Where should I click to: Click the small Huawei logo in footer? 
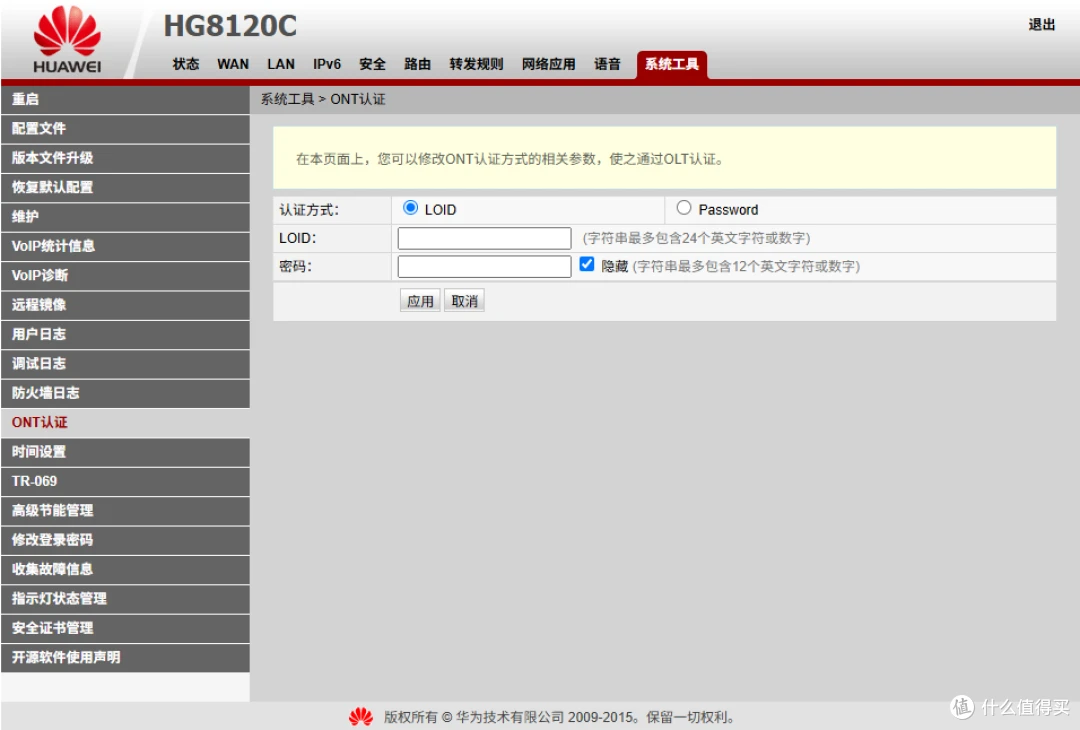pyautogui.click(x=360, y=717)
